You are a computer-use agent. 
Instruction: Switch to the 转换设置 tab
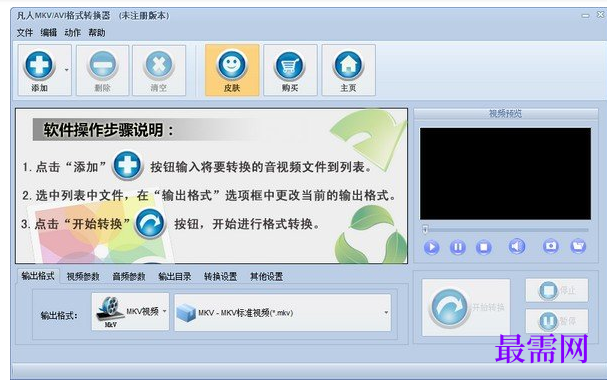[x=221, y=276]
